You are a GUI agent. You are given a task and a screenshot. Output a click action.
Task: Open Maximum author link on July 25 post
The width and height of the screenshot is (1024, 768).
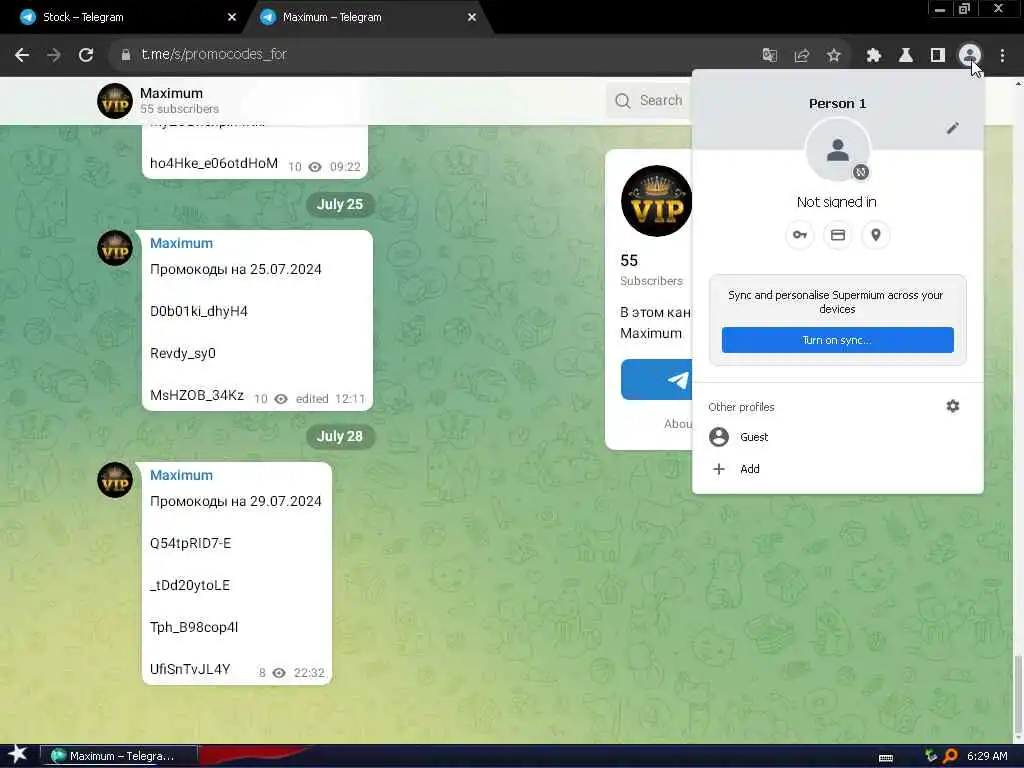point(181,243)
